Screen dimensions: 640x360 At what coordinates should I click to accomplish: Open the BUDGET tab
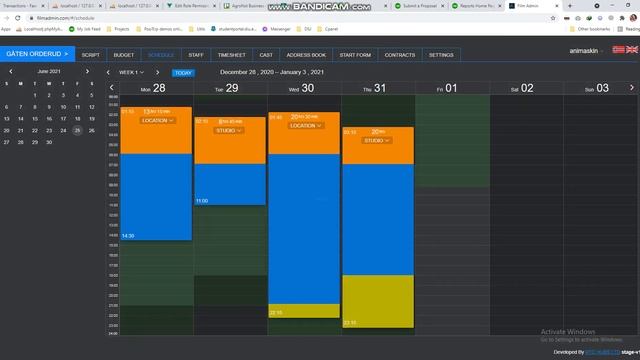pyautogui.click(x=124, y=55)
